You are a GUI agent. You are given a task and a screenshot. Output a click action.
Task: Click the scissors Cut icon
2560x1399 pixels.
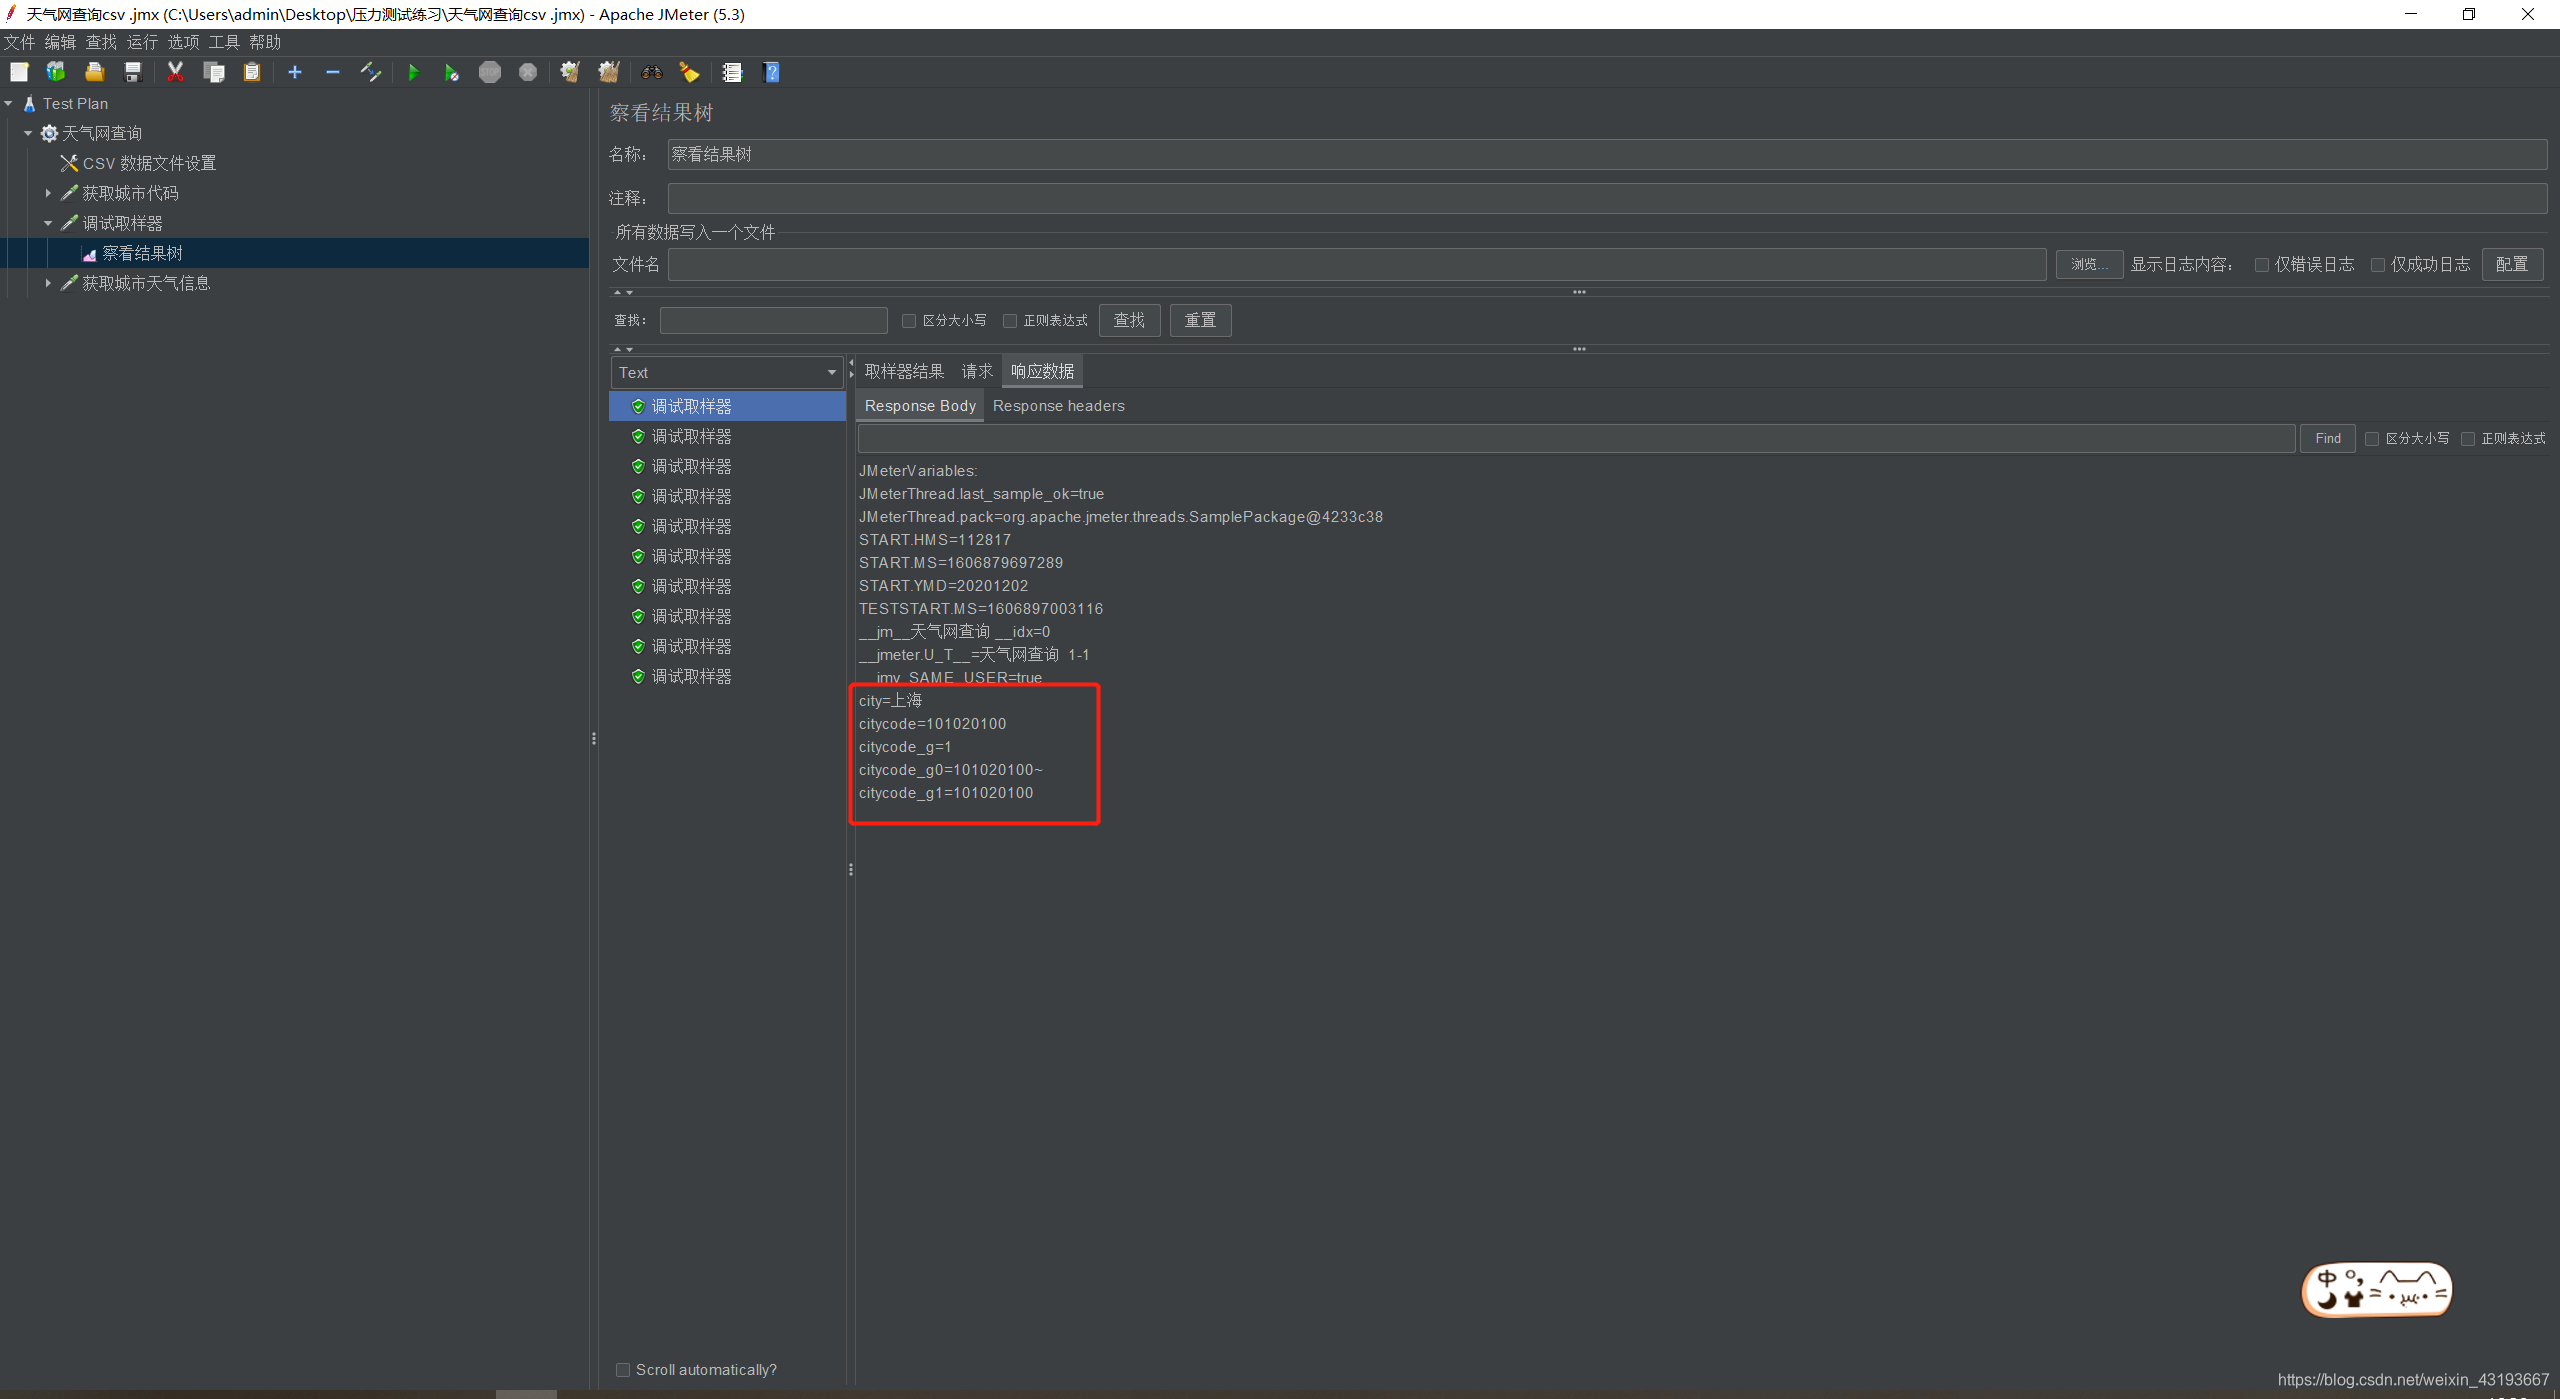pos(175,72)
